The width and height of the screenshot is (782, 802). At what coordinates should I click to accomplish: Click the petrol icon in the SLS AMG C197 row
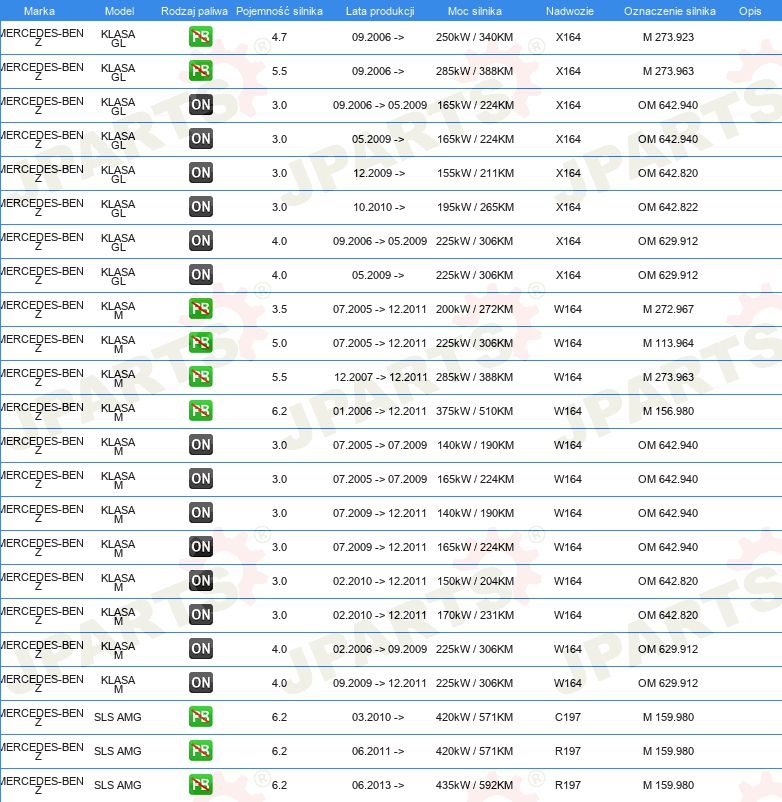click(201, 717)
